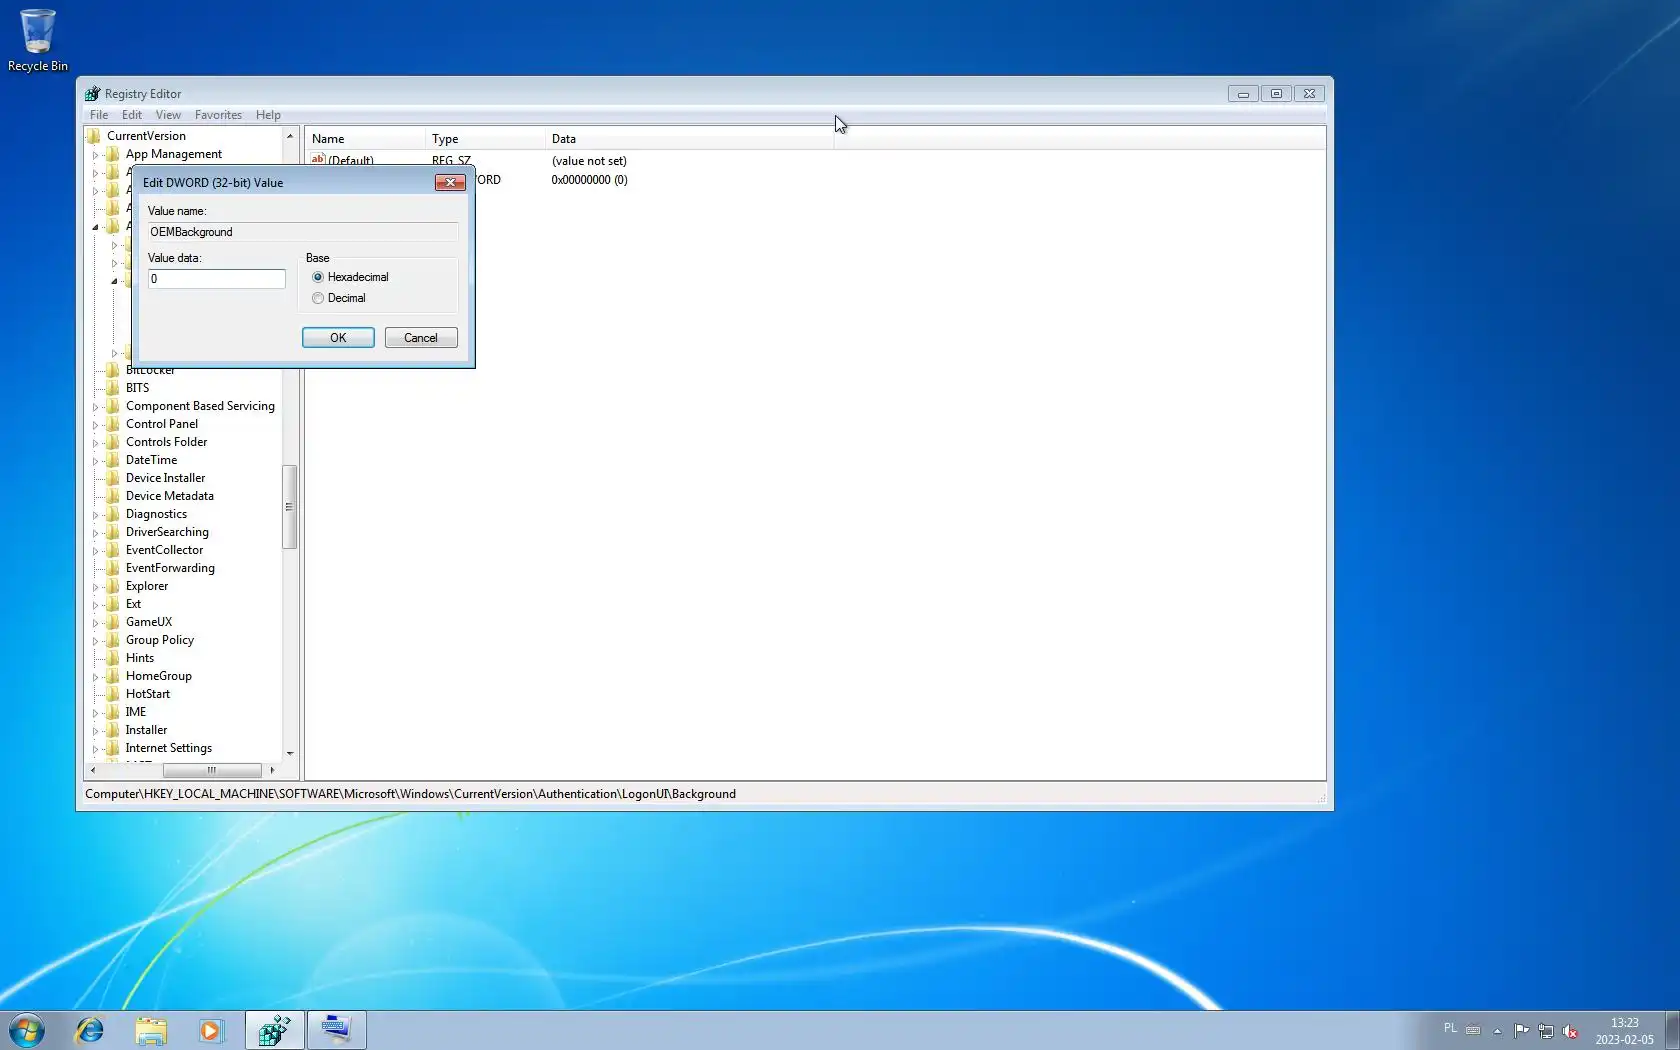1680x1050 pixels.
Task: Launch Internet Explorer from the taskbar
Action: coord(89,1030)
